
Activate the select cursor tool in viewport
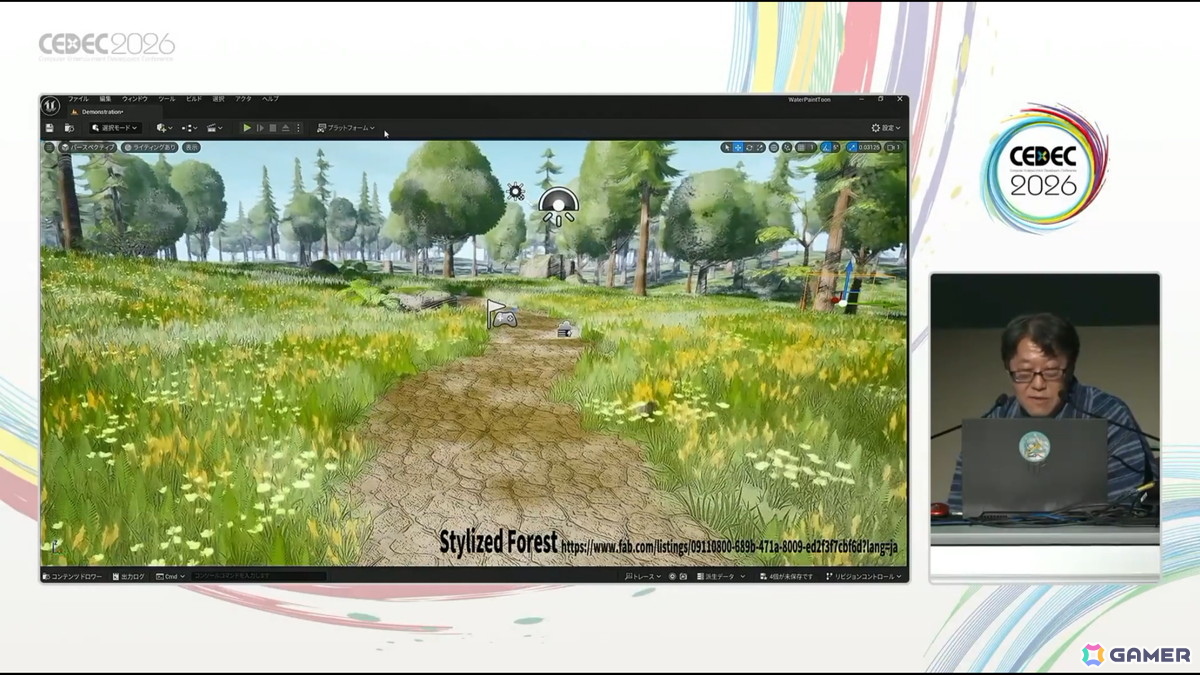[727, 148]
